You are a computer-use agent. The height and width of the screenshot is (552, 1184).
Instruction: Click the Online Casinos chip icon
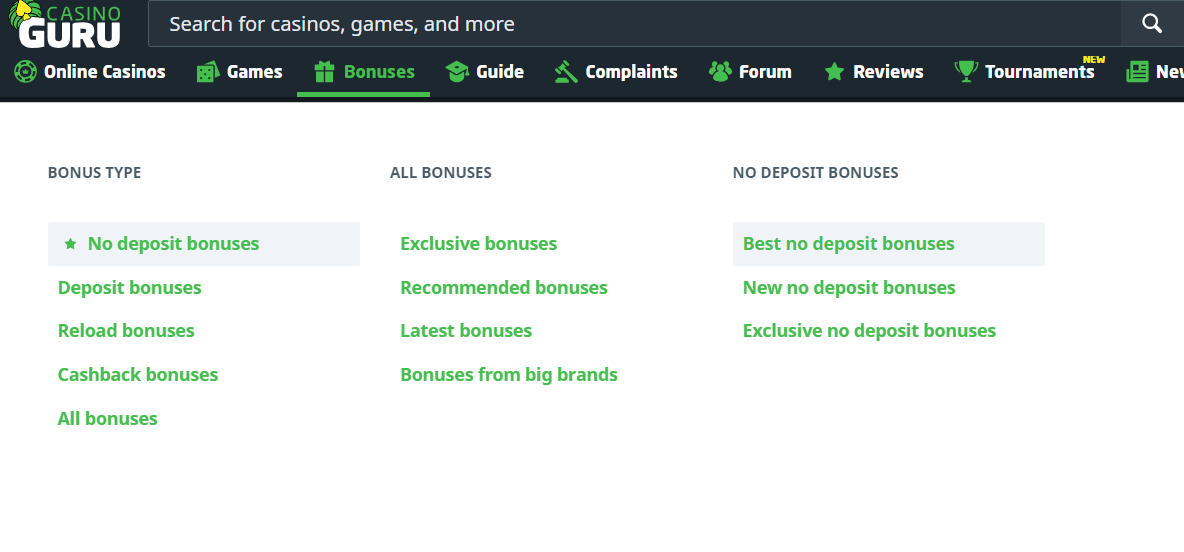tap(25, 72)
